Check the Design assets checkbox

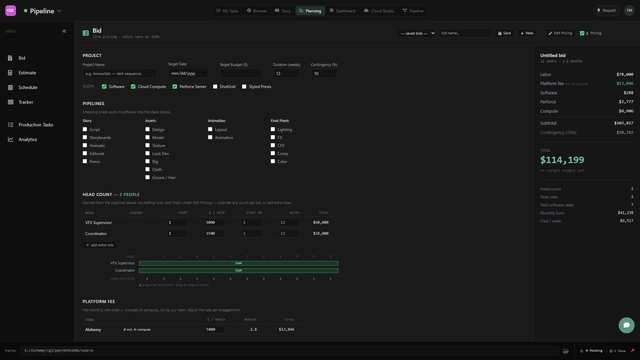pos(147,129)
